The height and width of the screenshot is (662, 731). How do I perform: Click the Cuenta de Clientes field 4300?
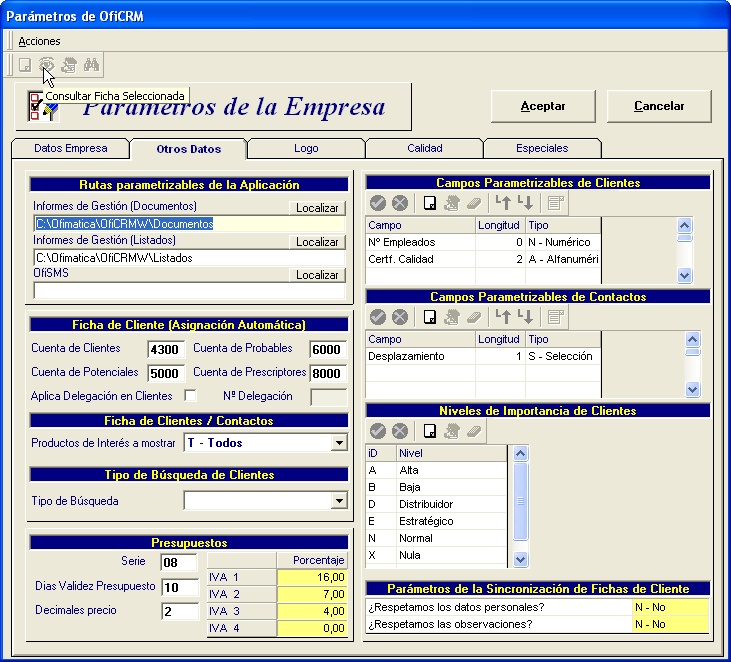point(166,349)
